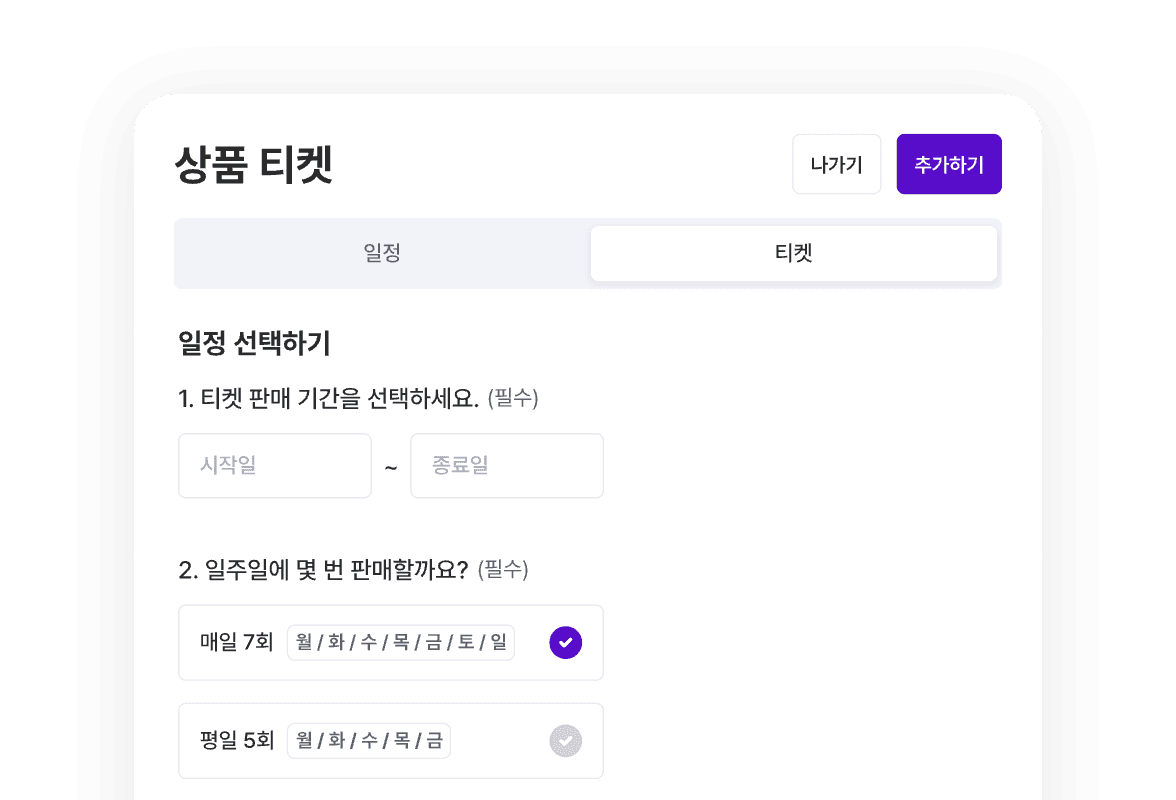The height and width of the screenshot is (800, 1176).
Task: Click the 월/화/수/목/금/토/일 day chip
Action: (x=400, y=642)
